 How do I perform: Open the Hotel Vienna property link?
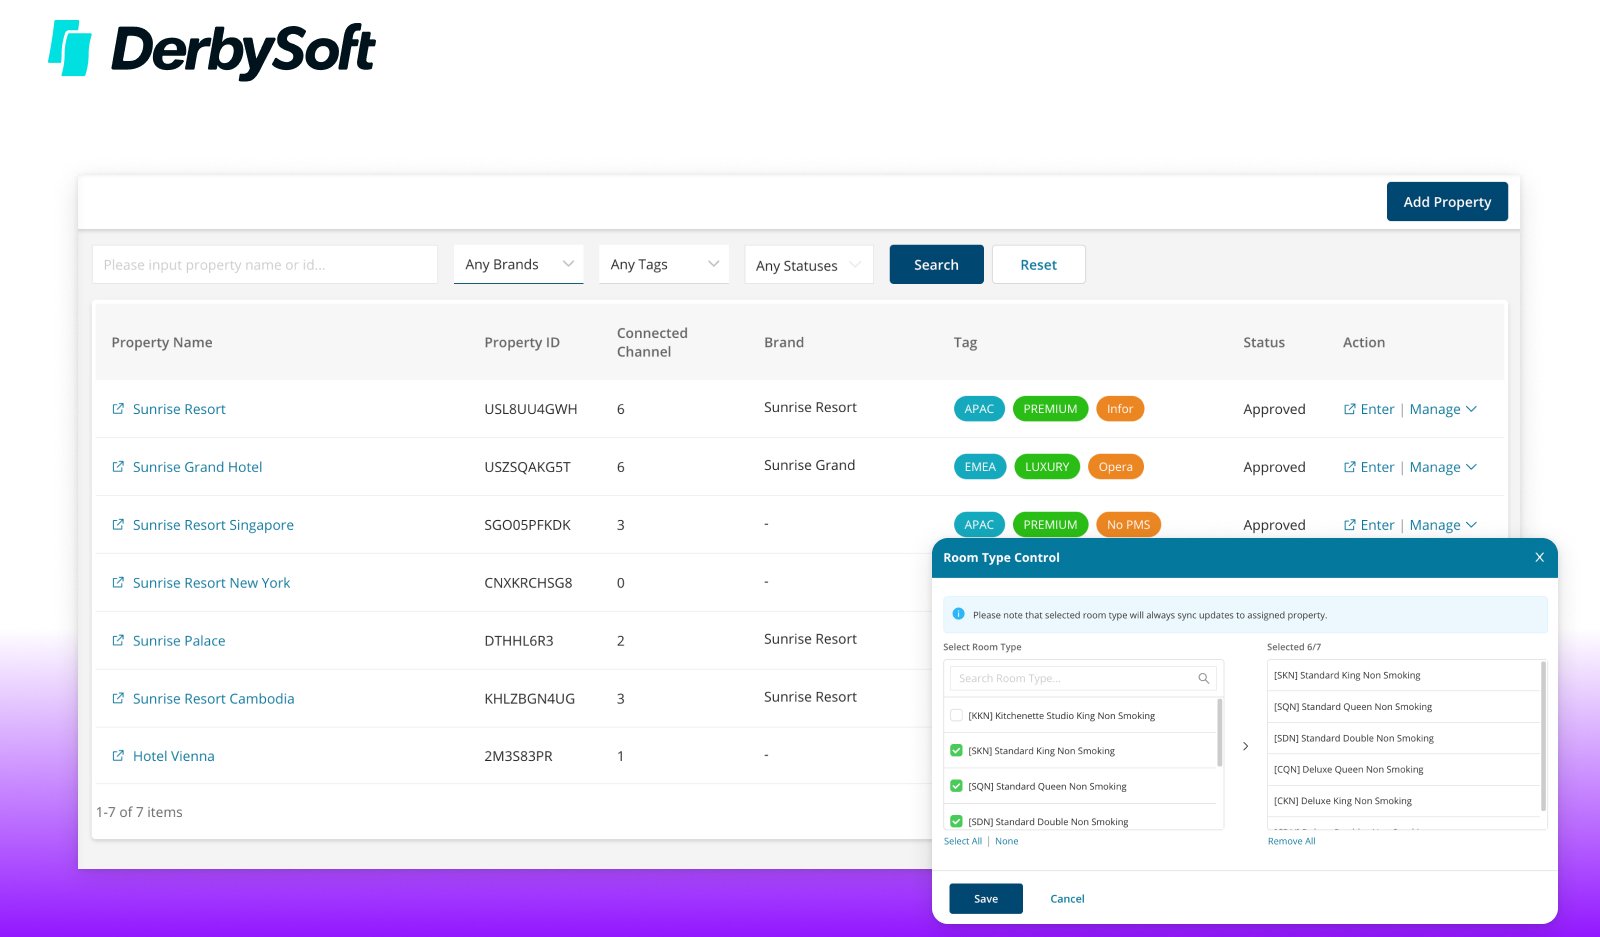point(174,756)
